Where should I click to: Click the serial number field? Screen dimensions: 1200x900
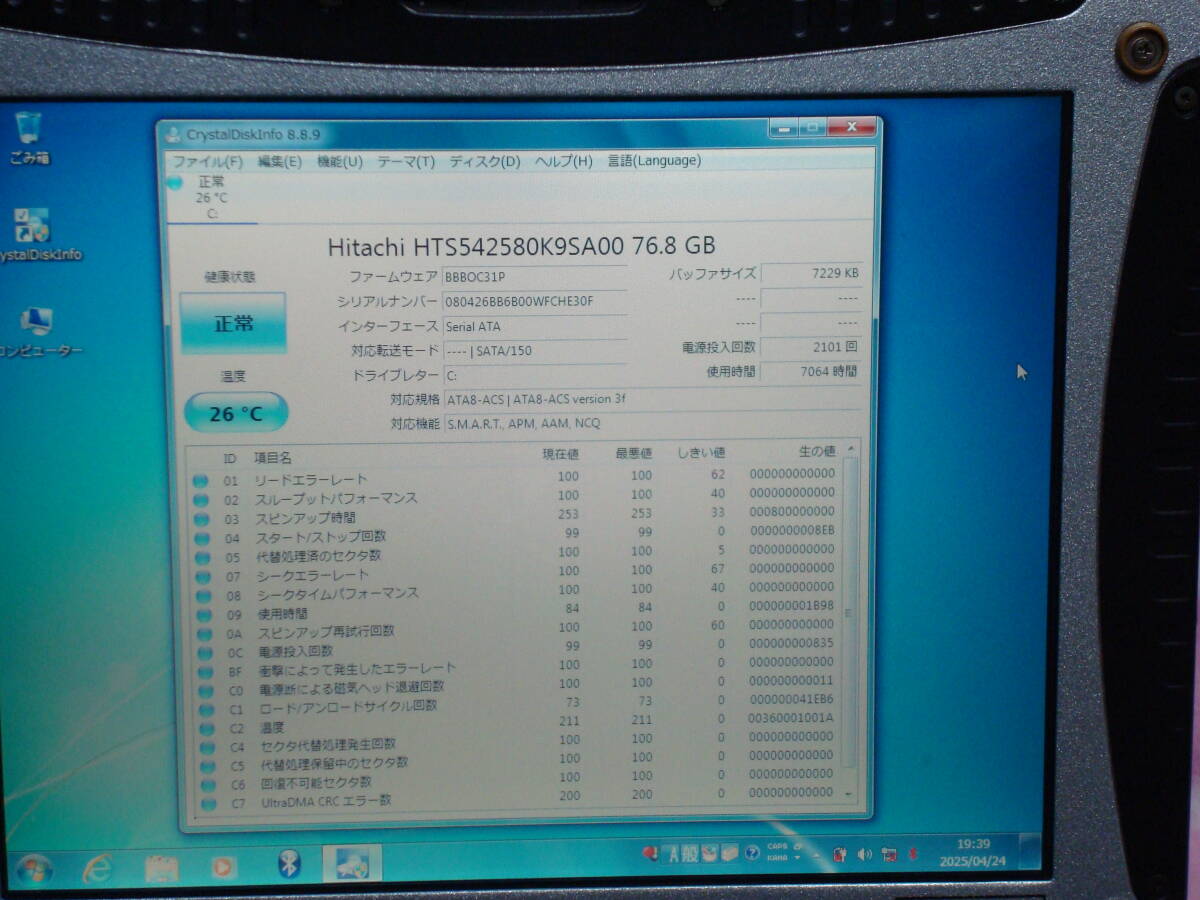click(x=535, y=301)
